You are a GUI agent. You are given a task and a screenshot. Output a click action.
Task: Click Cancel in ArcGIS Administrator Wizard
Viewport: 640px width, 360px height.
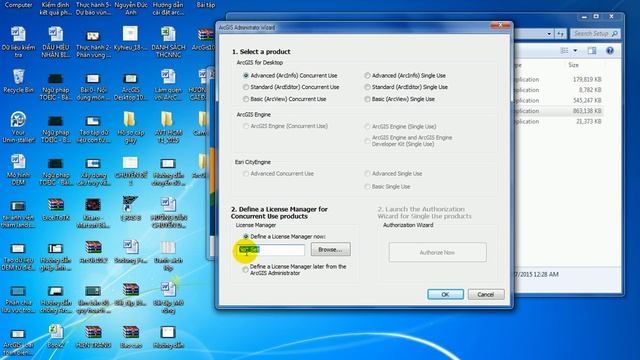[486, 294]
